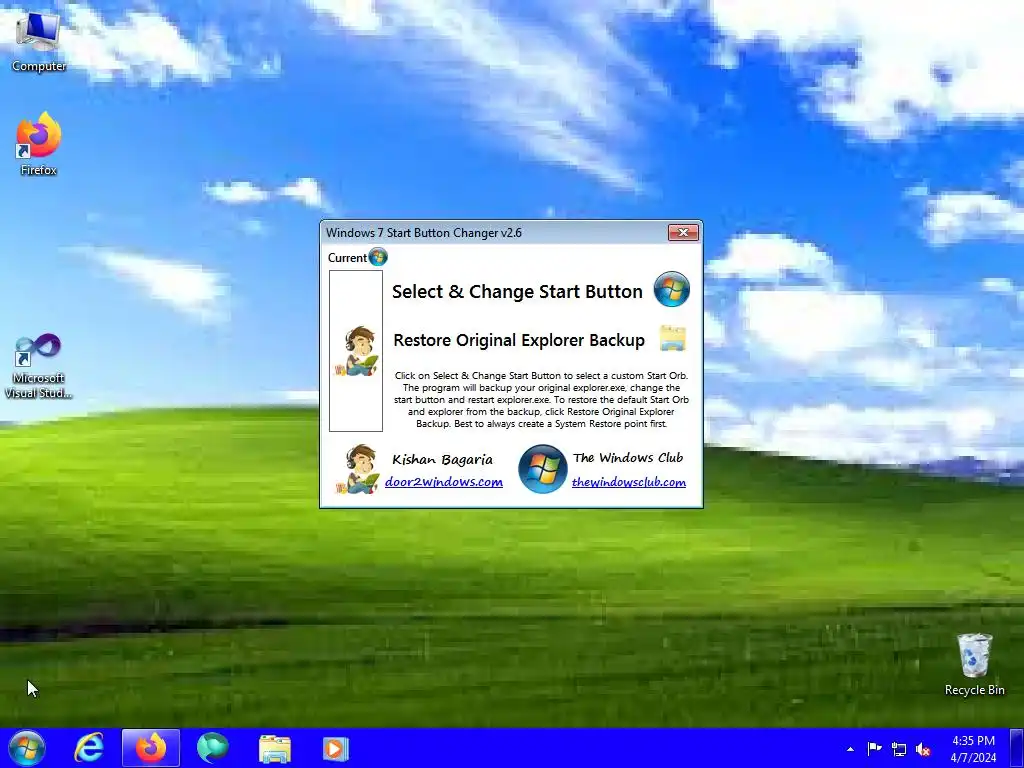Launch Internet Explorer from the taskbar
This screenshot has height=768, width=1024.
click(89, 748)
